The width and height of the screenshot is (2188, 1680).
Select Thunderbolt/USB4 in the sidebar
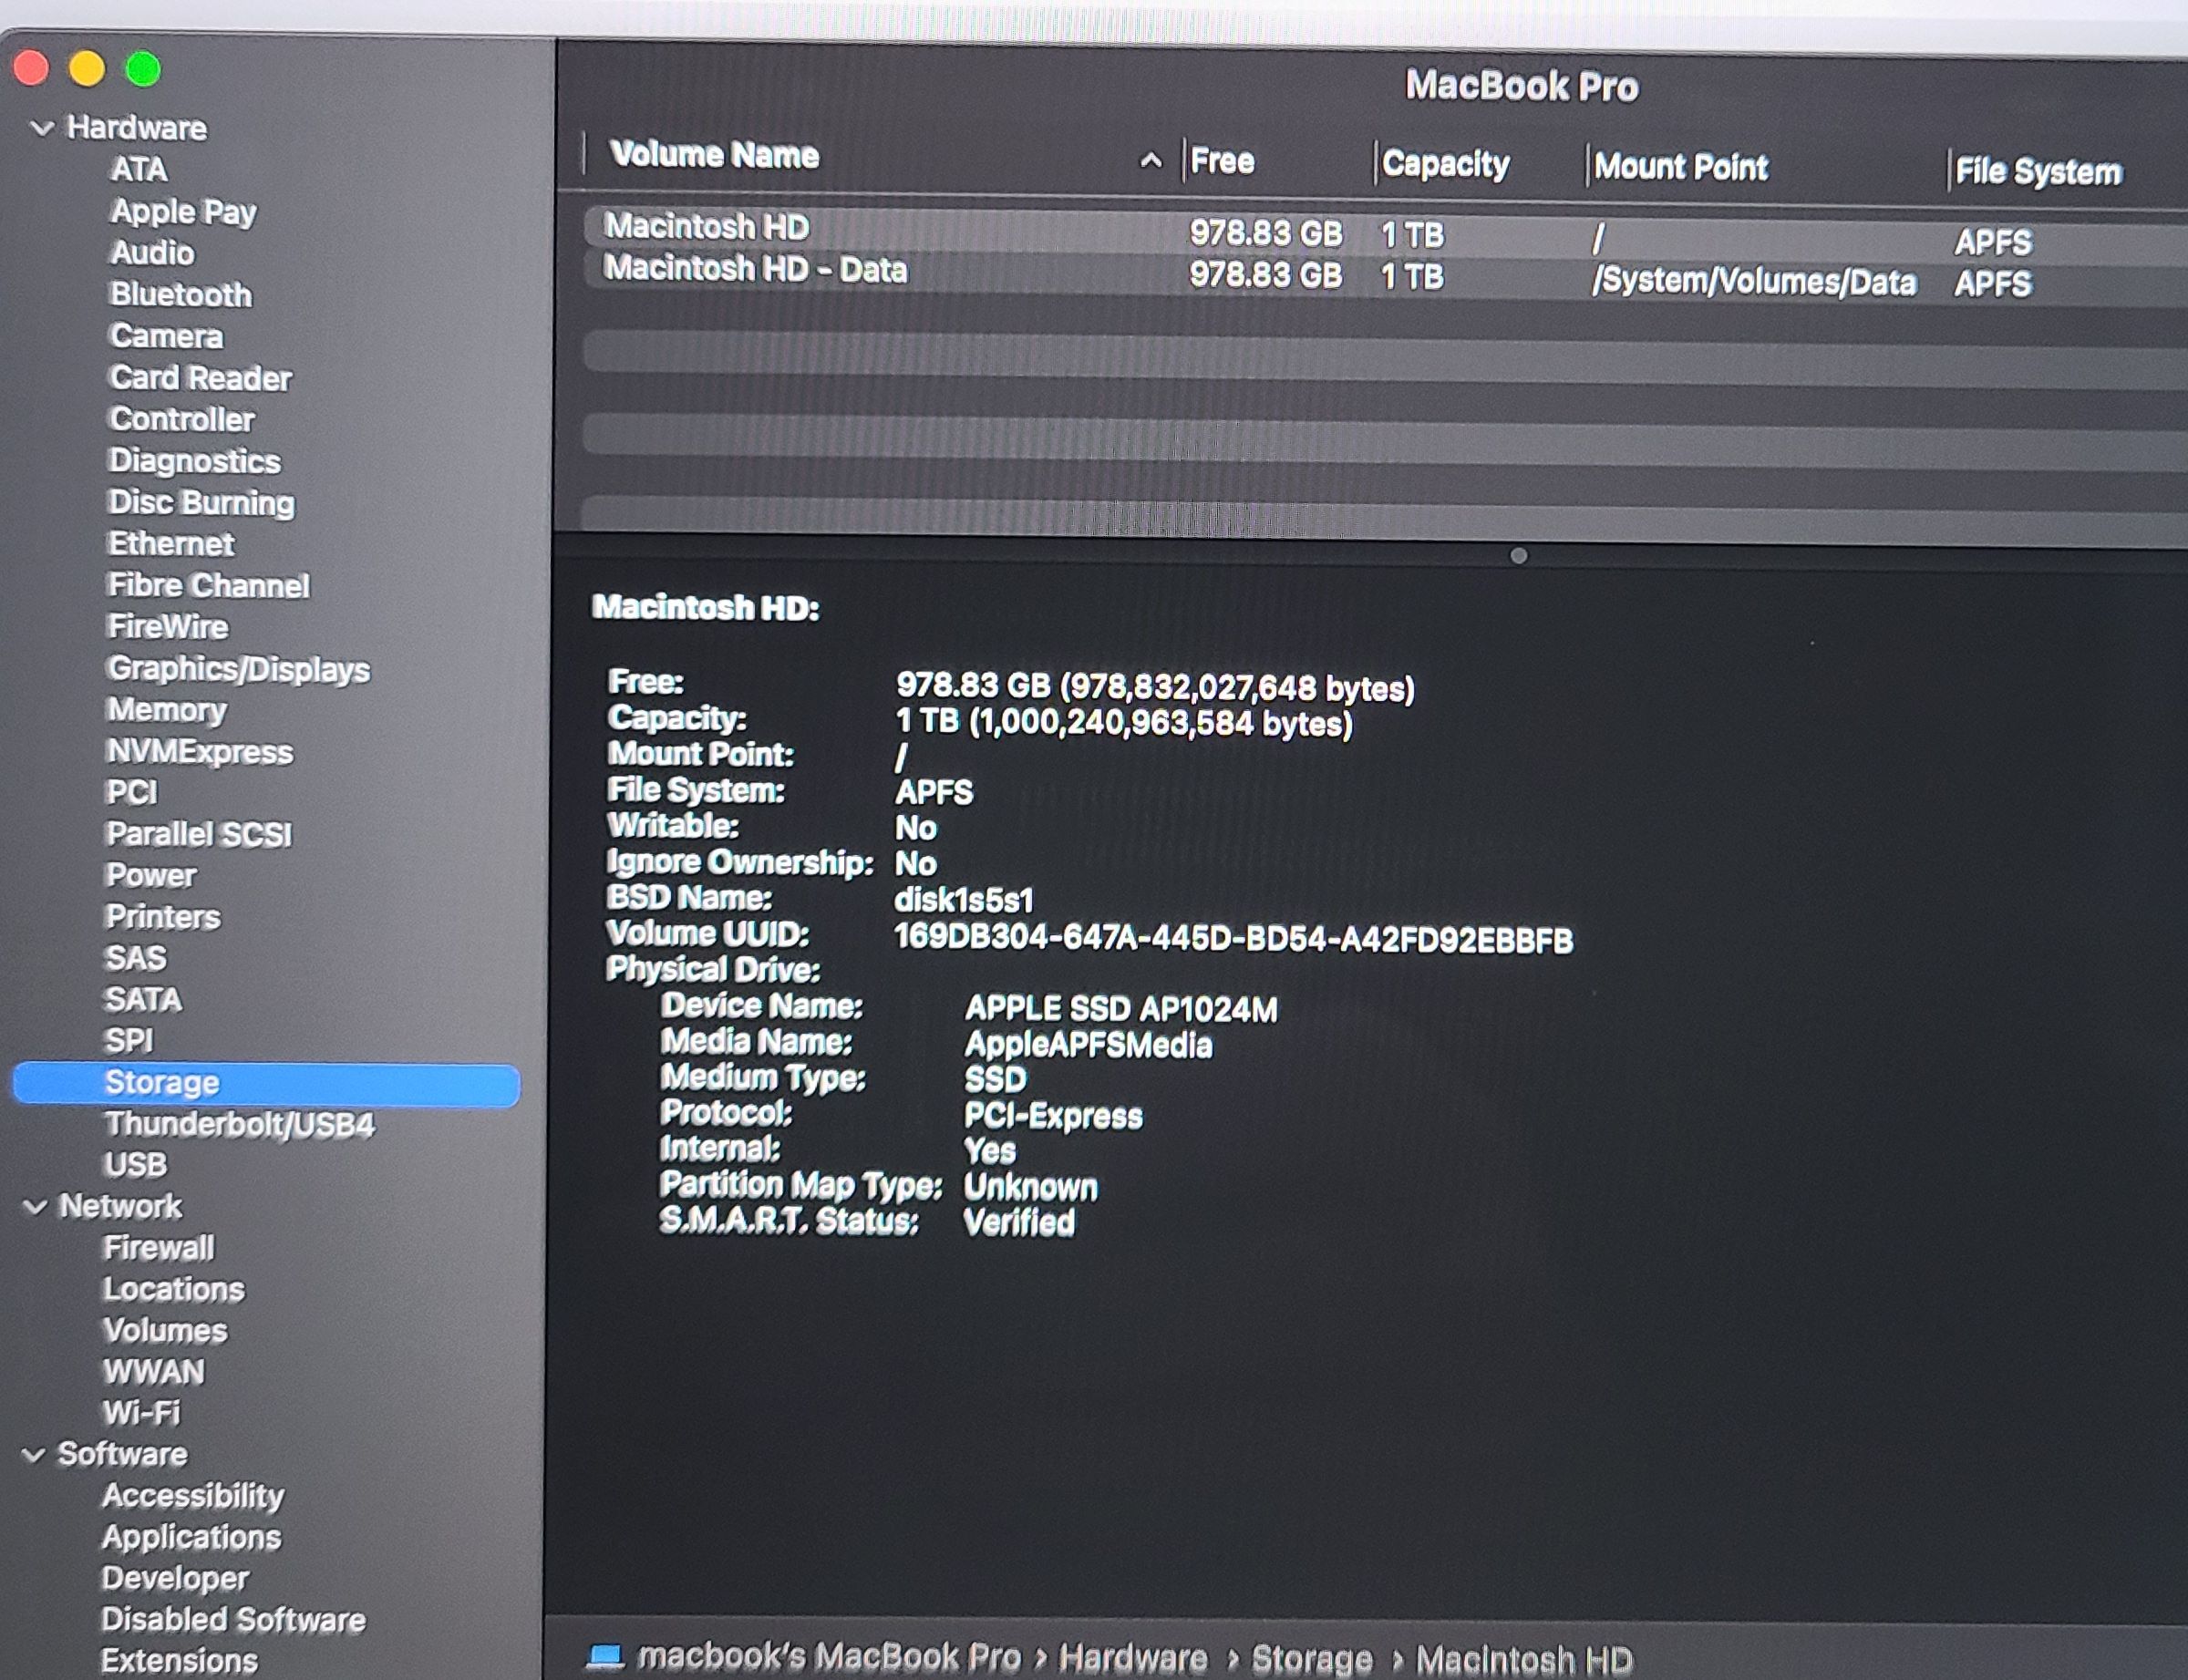click(239, 1125)
